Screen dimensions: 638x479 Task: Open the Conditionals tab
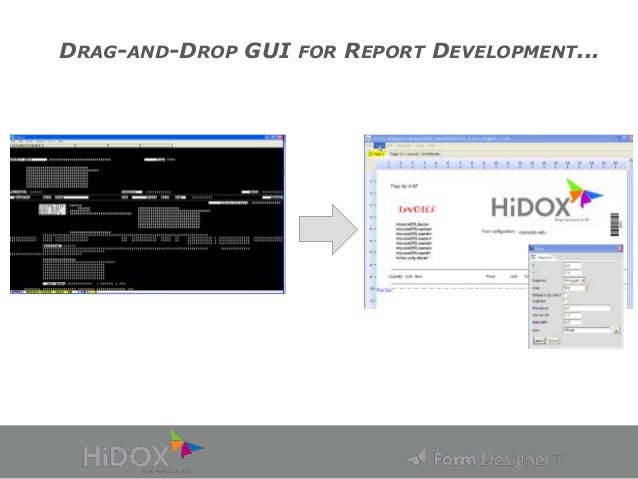430,154
